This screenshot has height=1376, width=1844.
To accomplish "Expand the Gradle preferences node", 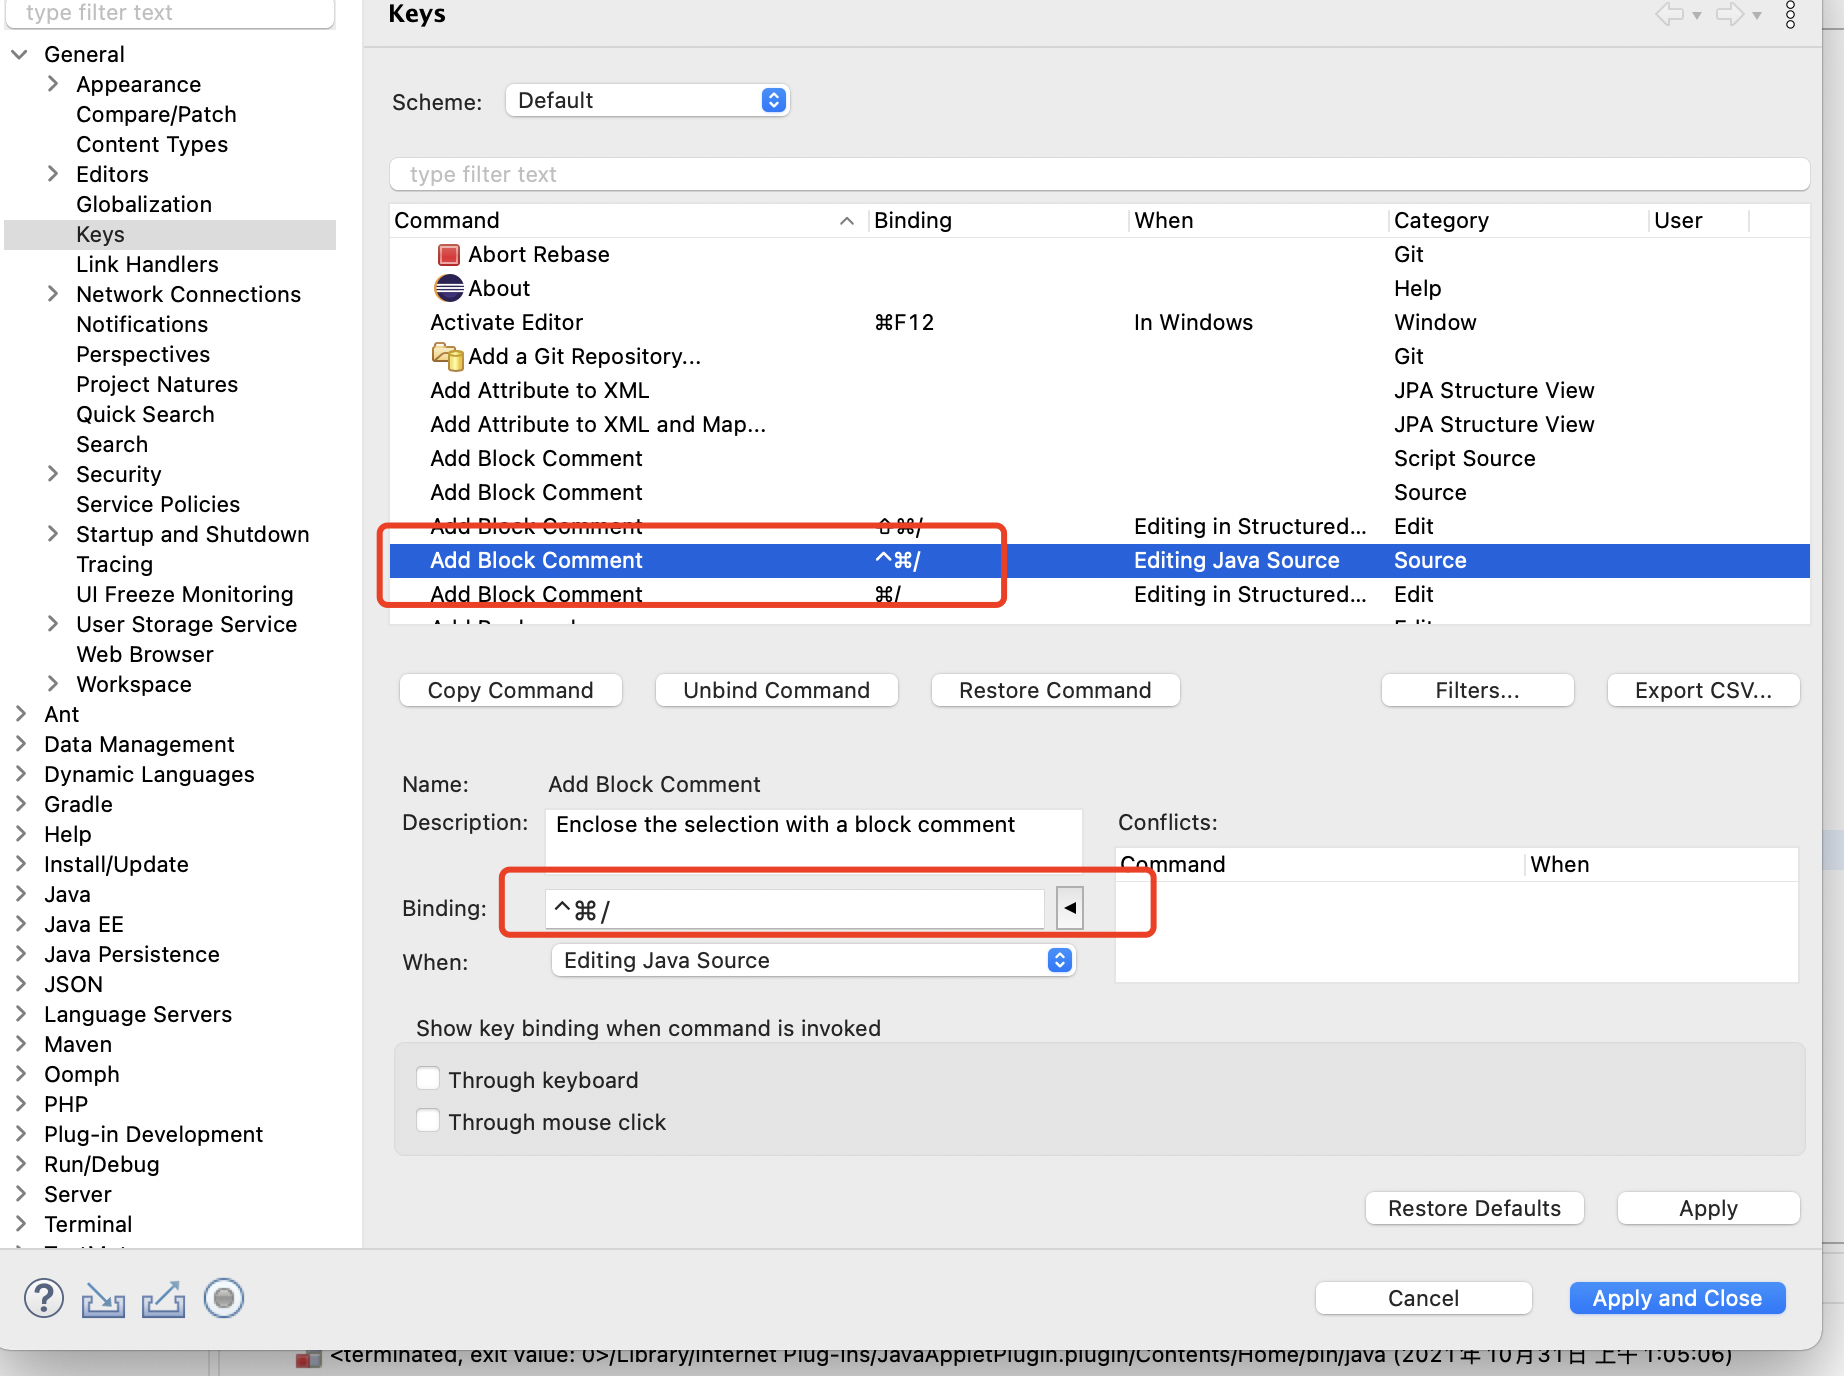I will (x=21, y=804).
